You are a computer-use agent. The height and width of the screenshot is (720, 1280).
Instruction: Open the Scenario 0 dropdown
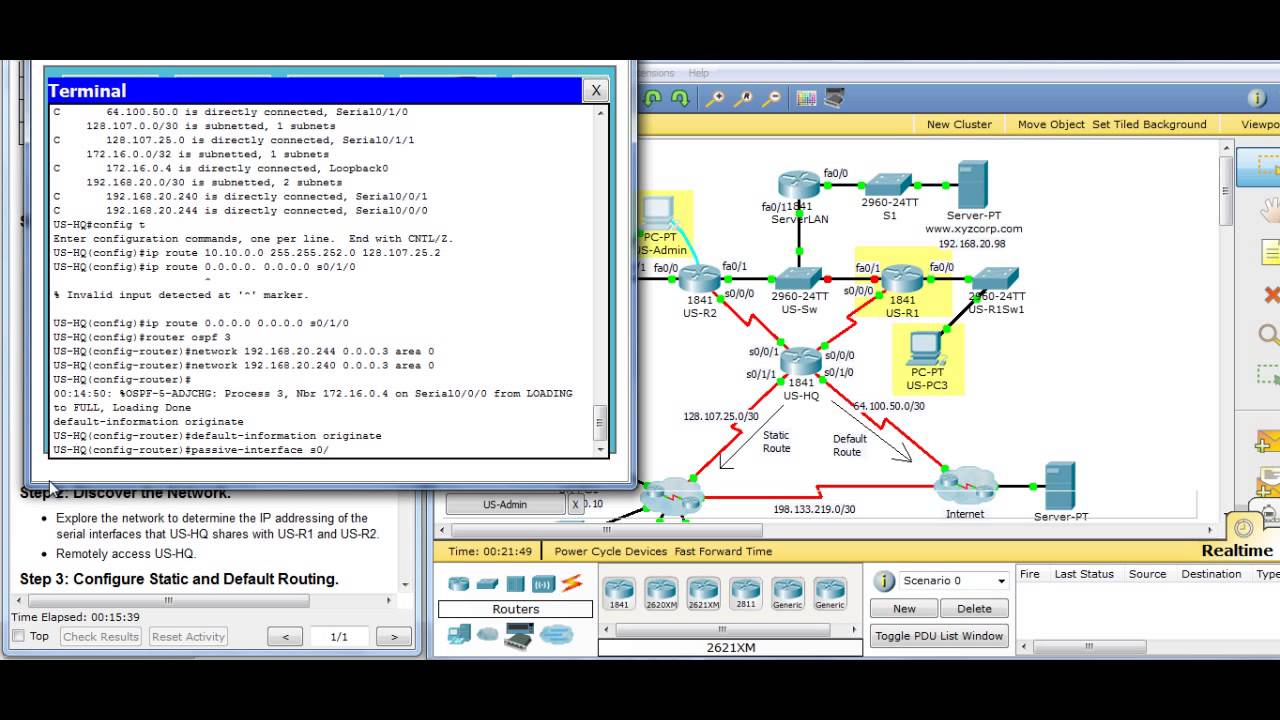pos(954,581)
